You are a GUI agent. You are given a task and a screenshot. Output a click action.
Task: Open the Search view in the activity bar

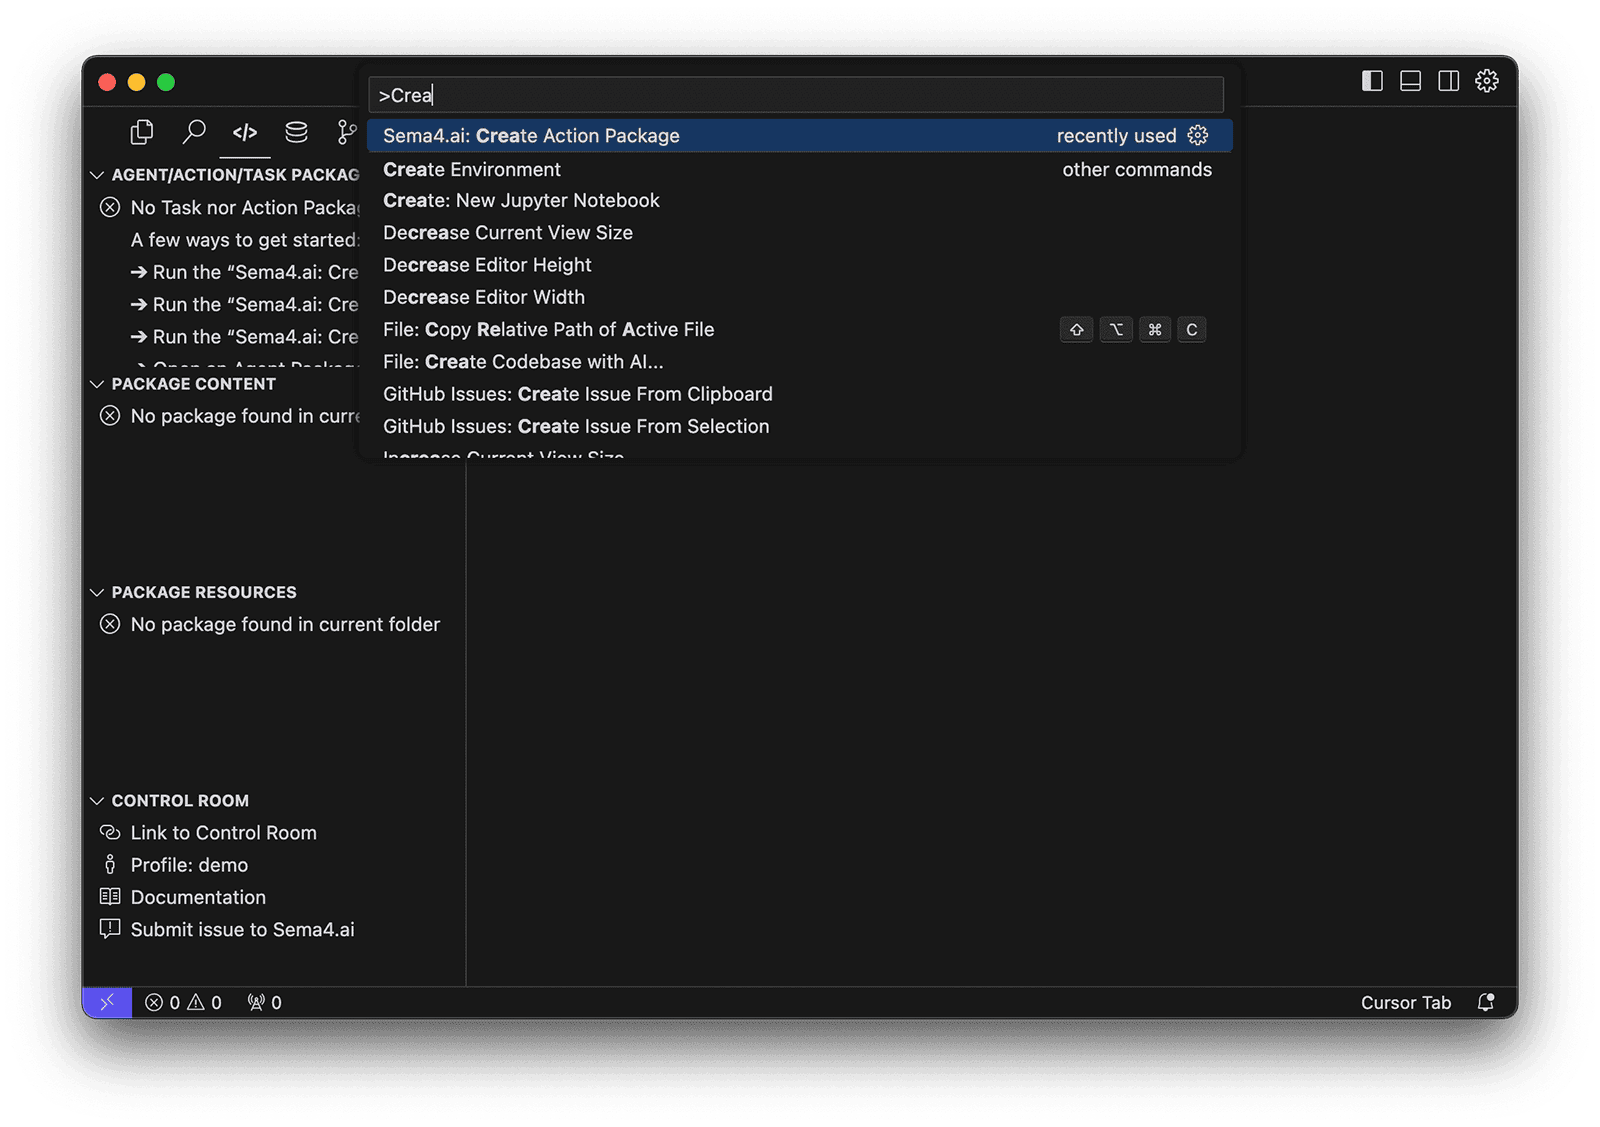coord(193,131)
